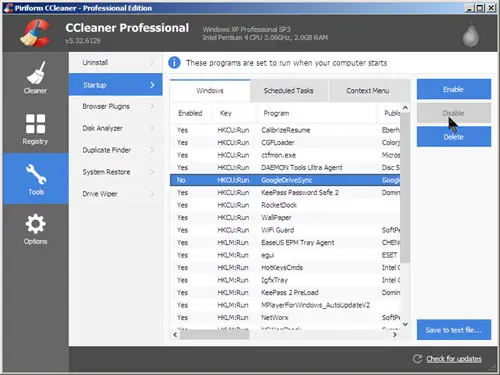Open the Registry section icon

click(x=35, y=129)
